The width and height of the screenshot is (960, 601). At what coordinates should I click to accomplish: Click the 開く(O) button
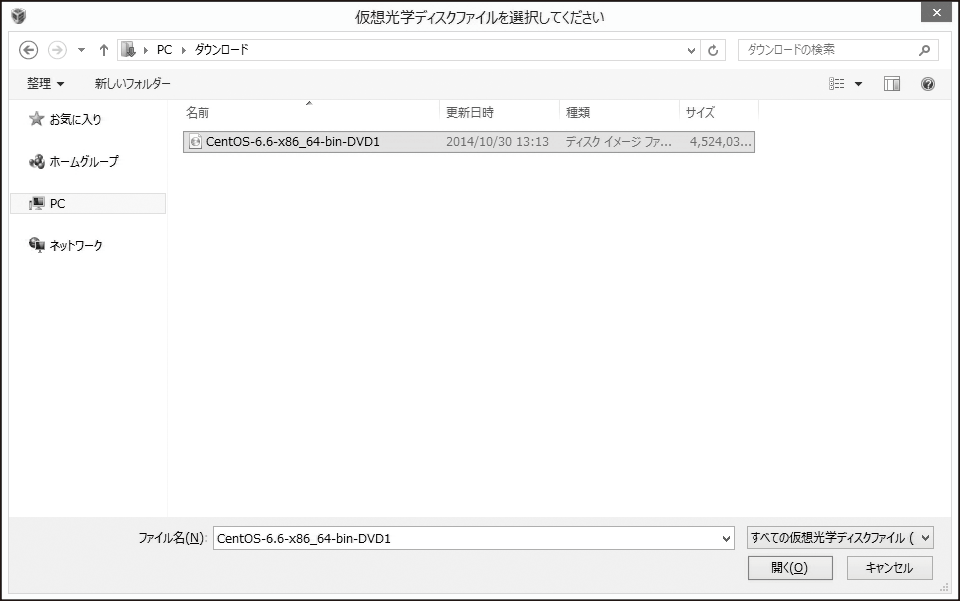click(x=790, y=568)
